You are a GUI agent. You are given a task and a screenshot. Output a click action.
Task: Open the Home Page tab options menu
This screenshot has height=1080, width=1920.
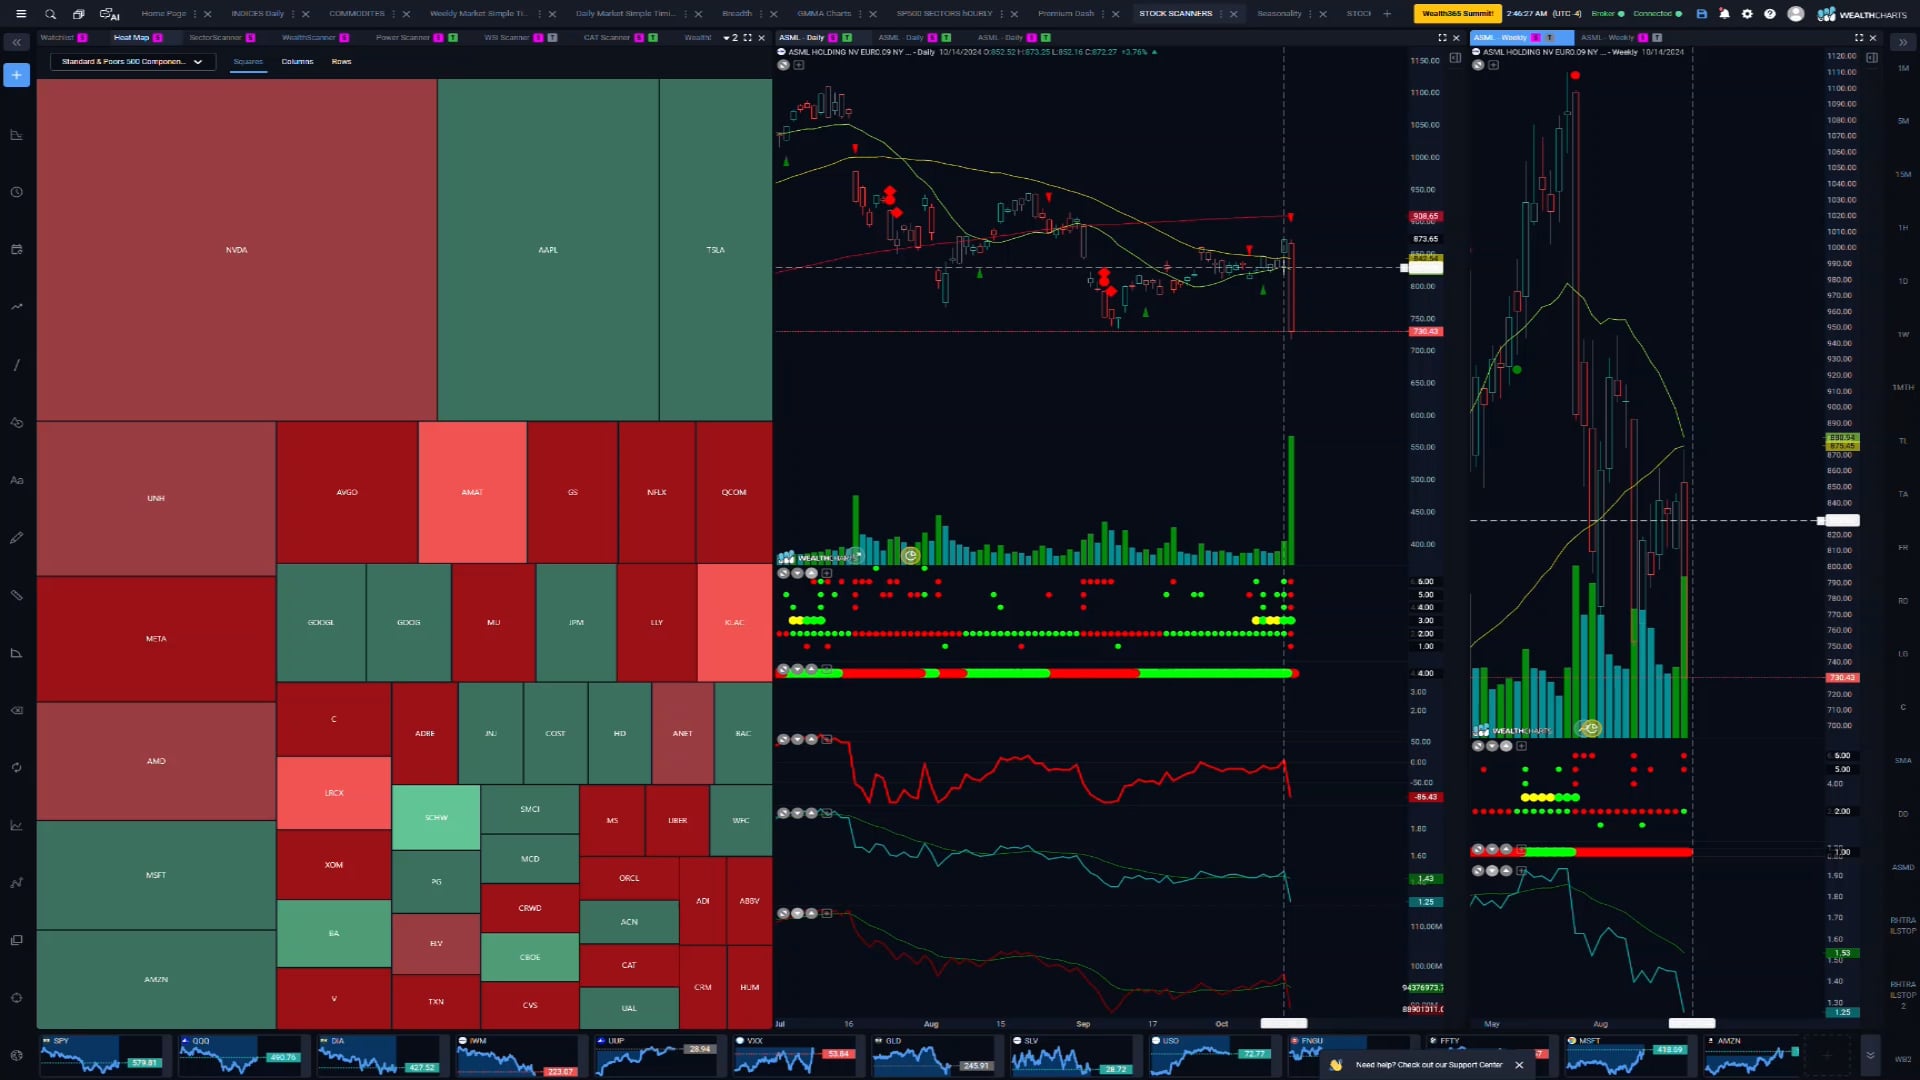pos(195,14)
